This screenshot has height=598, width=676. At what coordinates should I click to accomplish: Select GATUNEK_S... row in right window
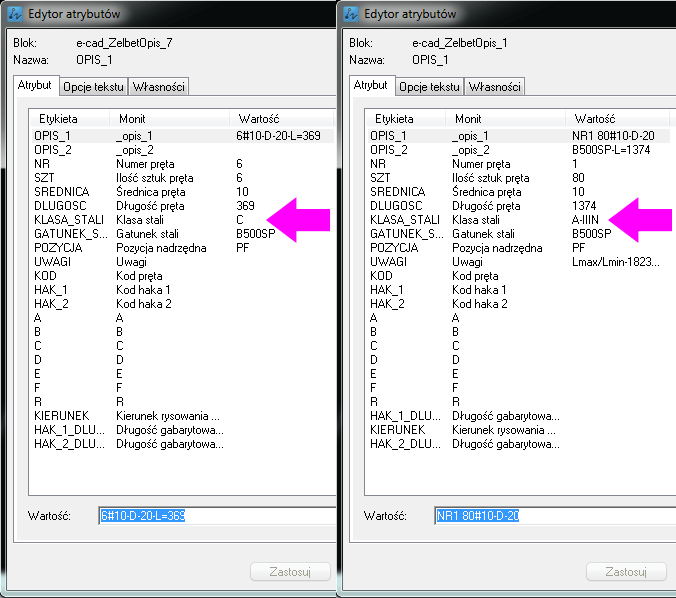(x=519, y=234)
